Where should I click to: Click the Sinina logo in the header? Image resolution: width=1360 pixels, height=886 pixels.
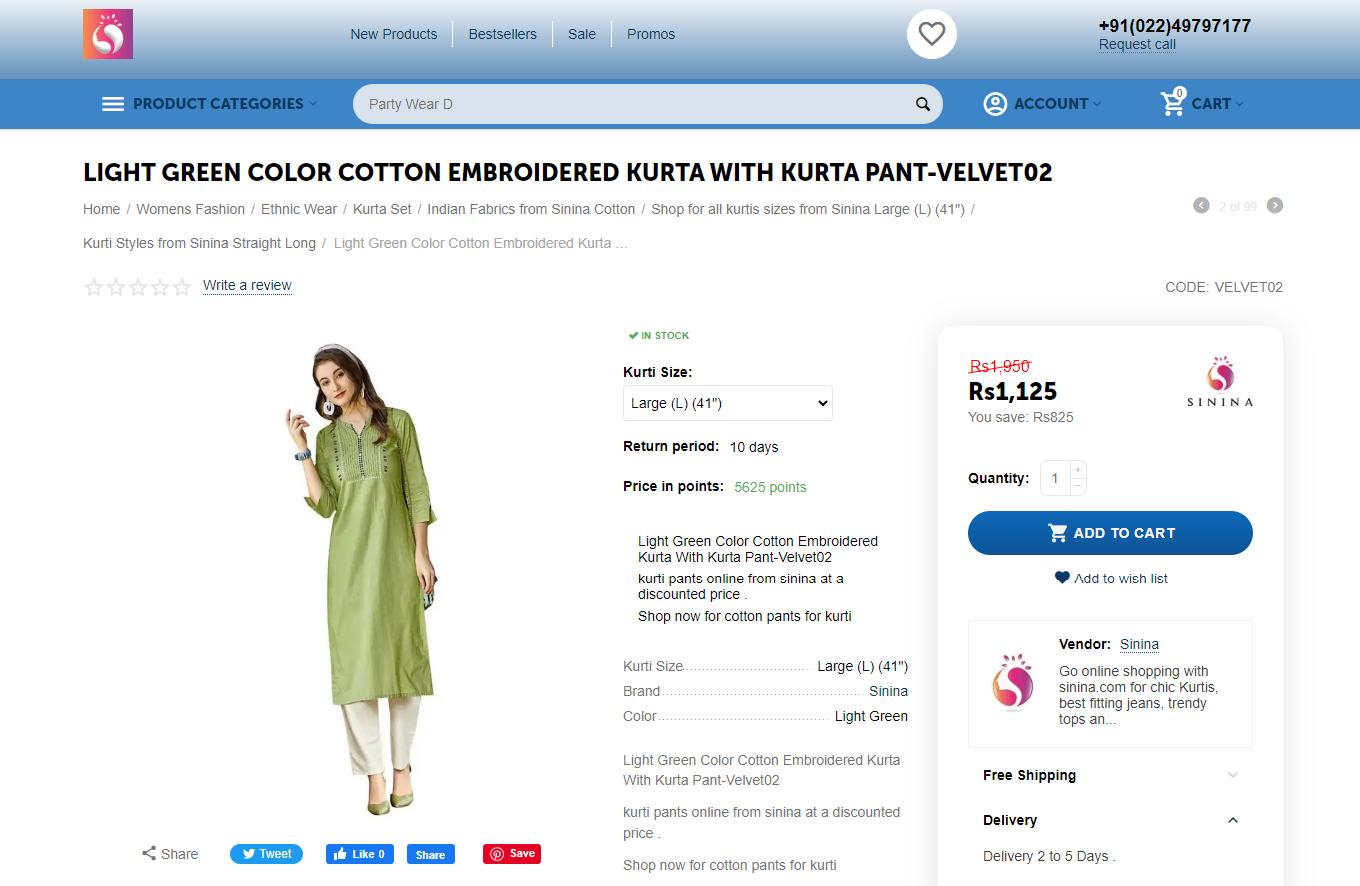[108, 34]
